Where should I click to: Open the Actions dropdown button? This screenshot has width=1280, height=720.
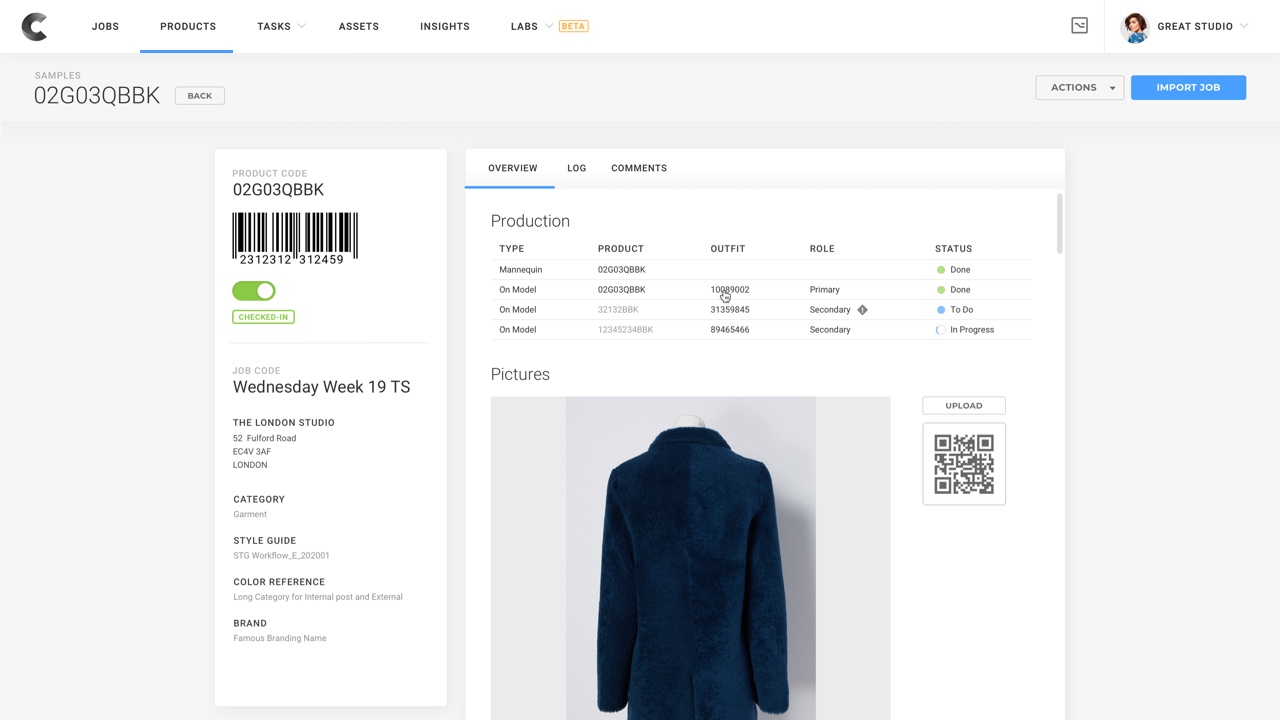pyautogui.click(x=1079, y=88)
